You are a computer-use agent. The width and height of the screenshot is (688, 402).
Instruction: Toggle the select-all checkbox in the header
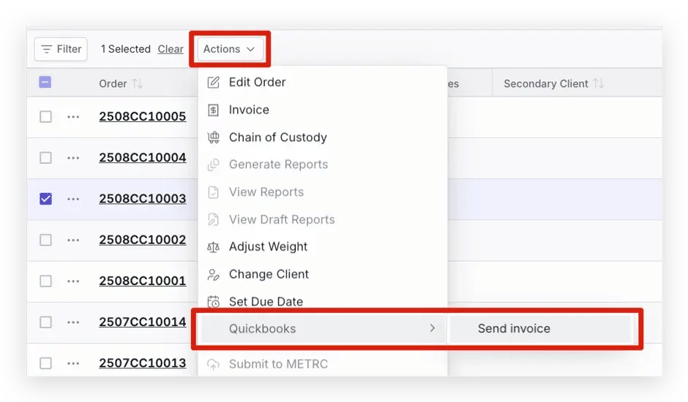point(45,82)
